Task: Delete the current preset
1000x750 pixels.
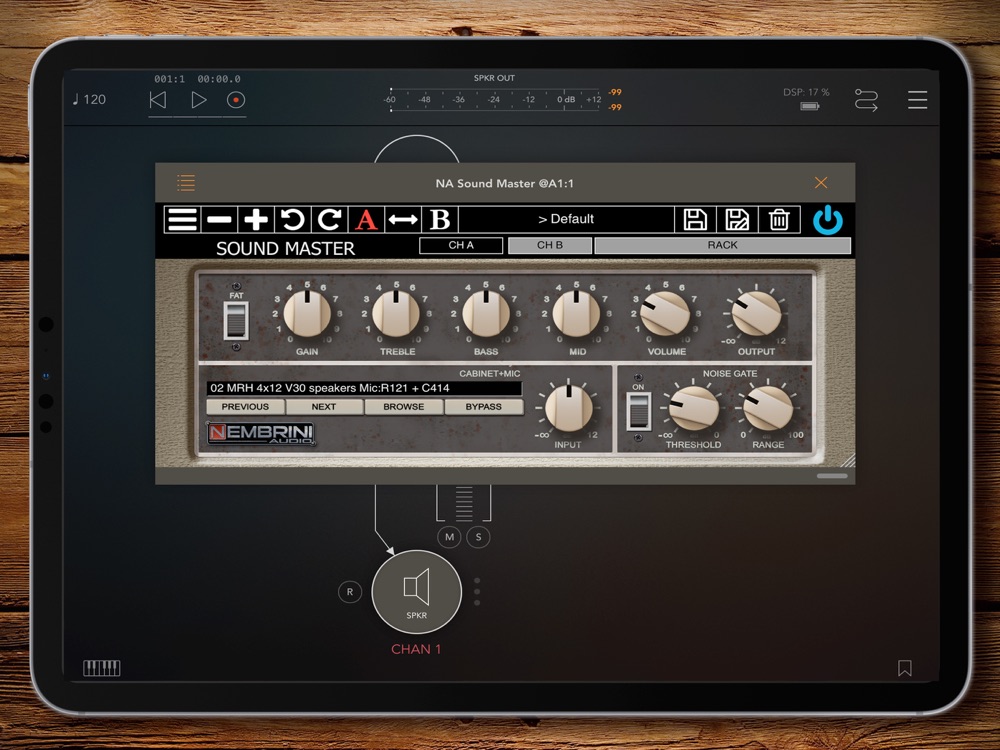Action: pyautogui.click(x=779, y=219)
